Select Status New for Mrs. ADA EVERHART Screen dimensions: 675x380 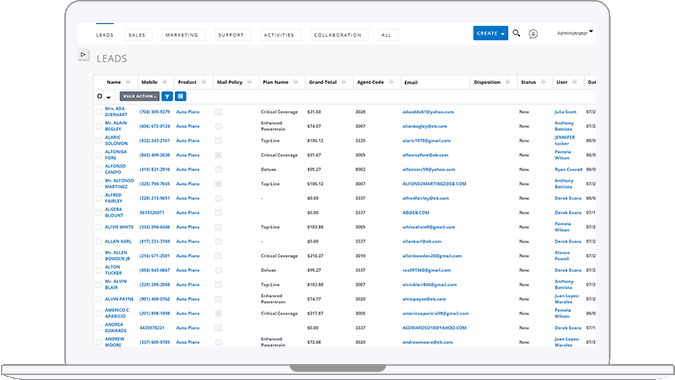click(x=524, y=112)
